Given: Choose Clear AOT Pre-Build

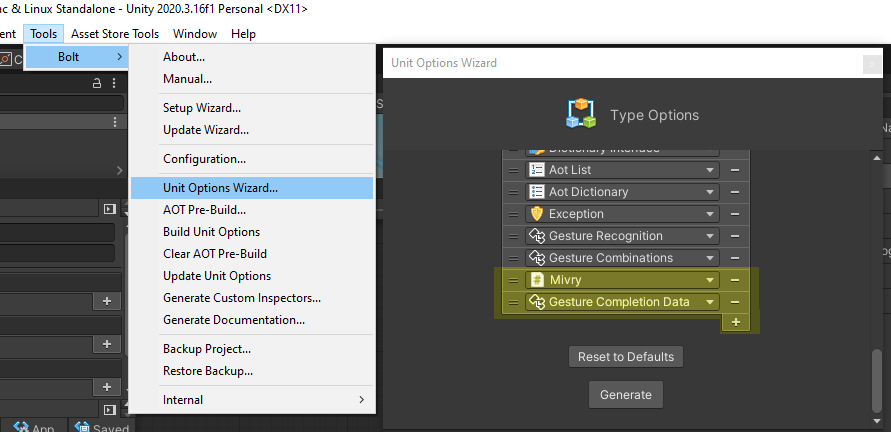Looking at the screenshot, I should (x=251, y=254).
